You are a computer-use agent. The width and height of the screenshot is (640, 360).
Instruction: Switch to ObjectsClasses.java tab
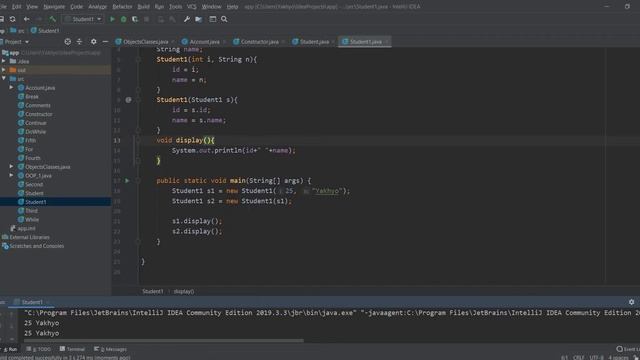(145, 42)
